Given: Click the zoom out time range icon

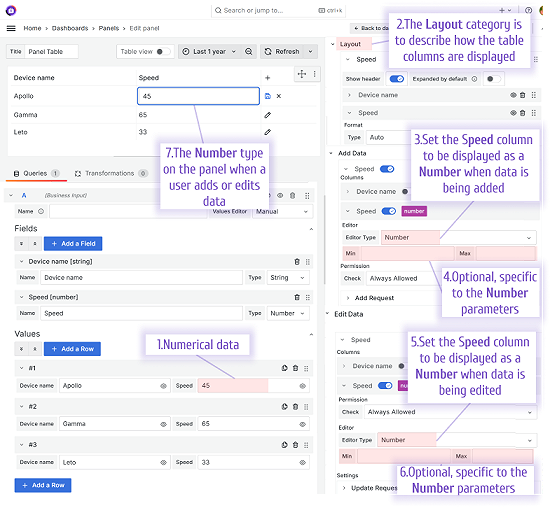Looking at the screenshot, I should click(249, 52).
